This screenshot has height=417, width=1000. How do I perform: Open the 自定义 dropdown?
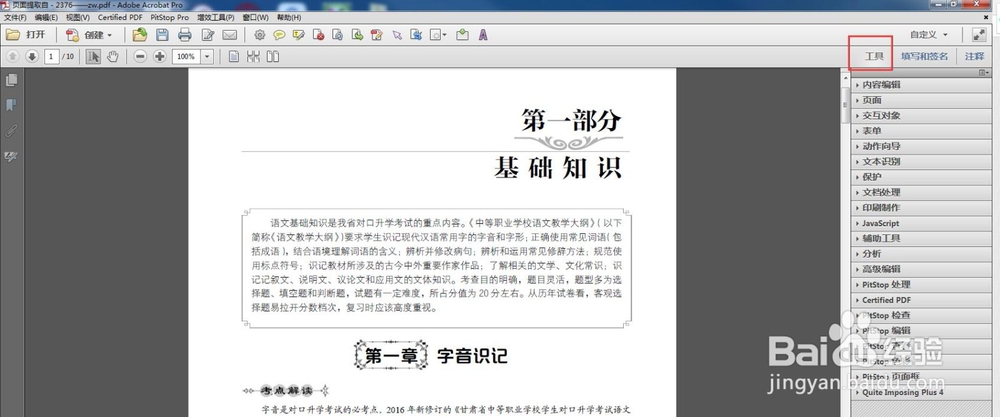tap(929, 34)
